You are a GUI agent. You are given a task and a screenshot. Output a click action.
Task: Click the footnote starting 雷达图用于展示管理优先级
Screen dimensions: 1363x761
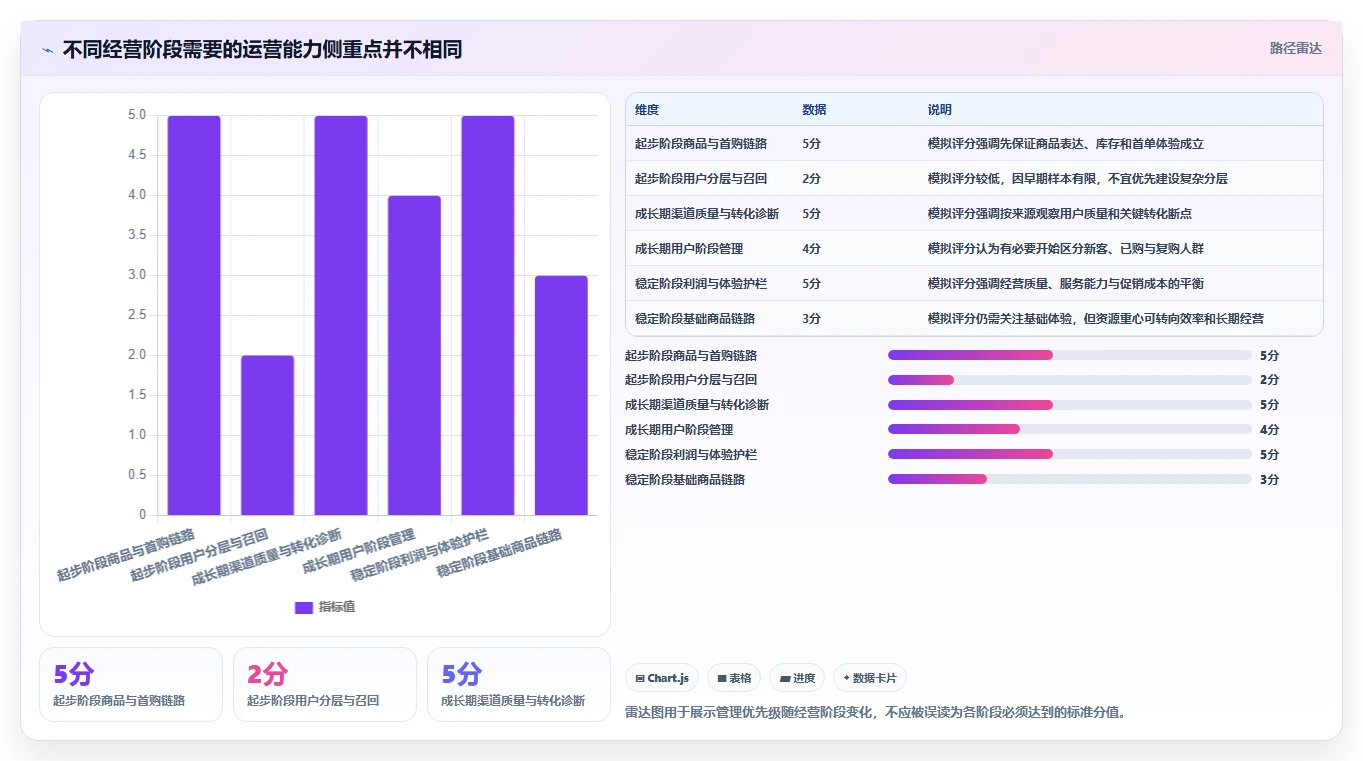coord(875,713)
